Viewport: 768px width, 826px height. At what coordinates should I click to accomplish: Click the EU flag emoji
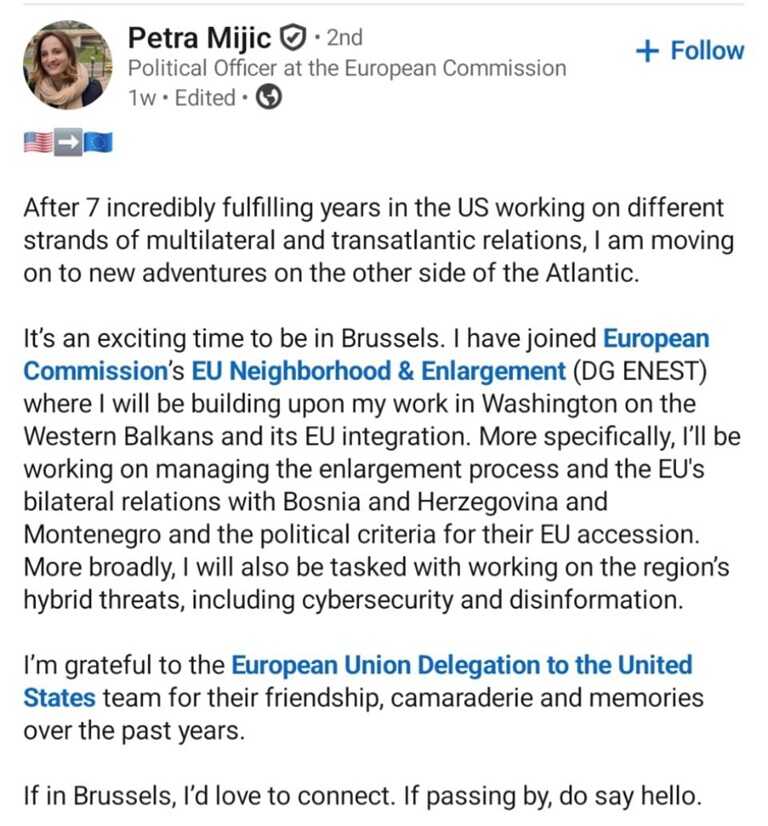pyautogui.click(x=98, y=143)
